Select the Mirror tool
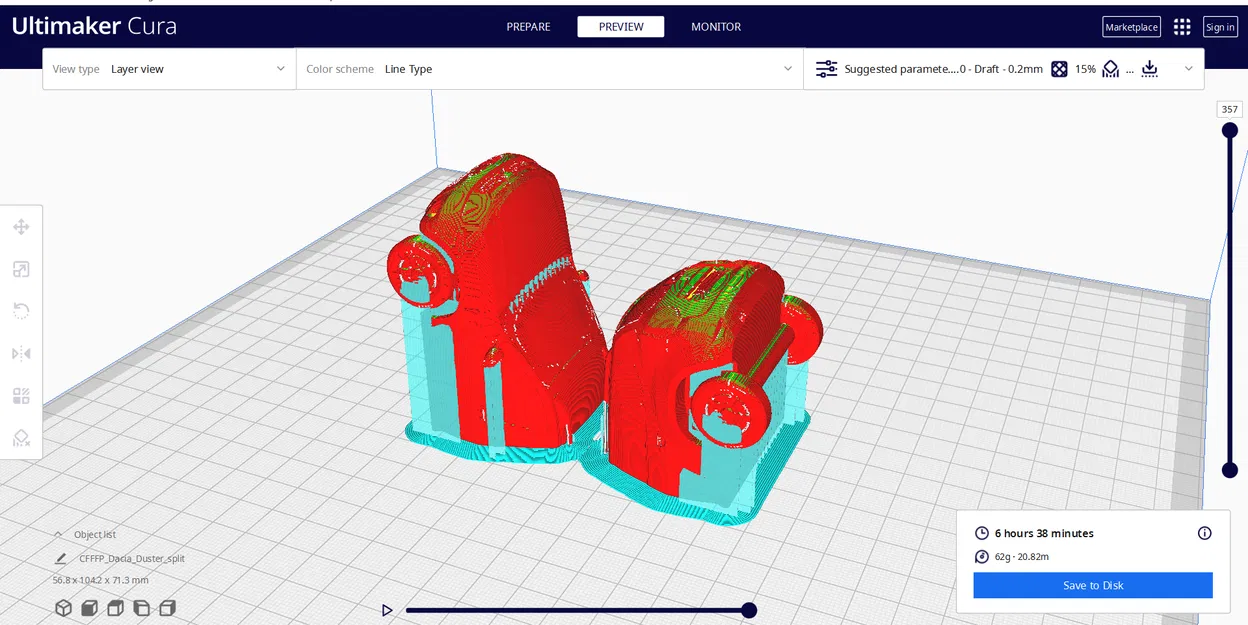 click(21, 353)
